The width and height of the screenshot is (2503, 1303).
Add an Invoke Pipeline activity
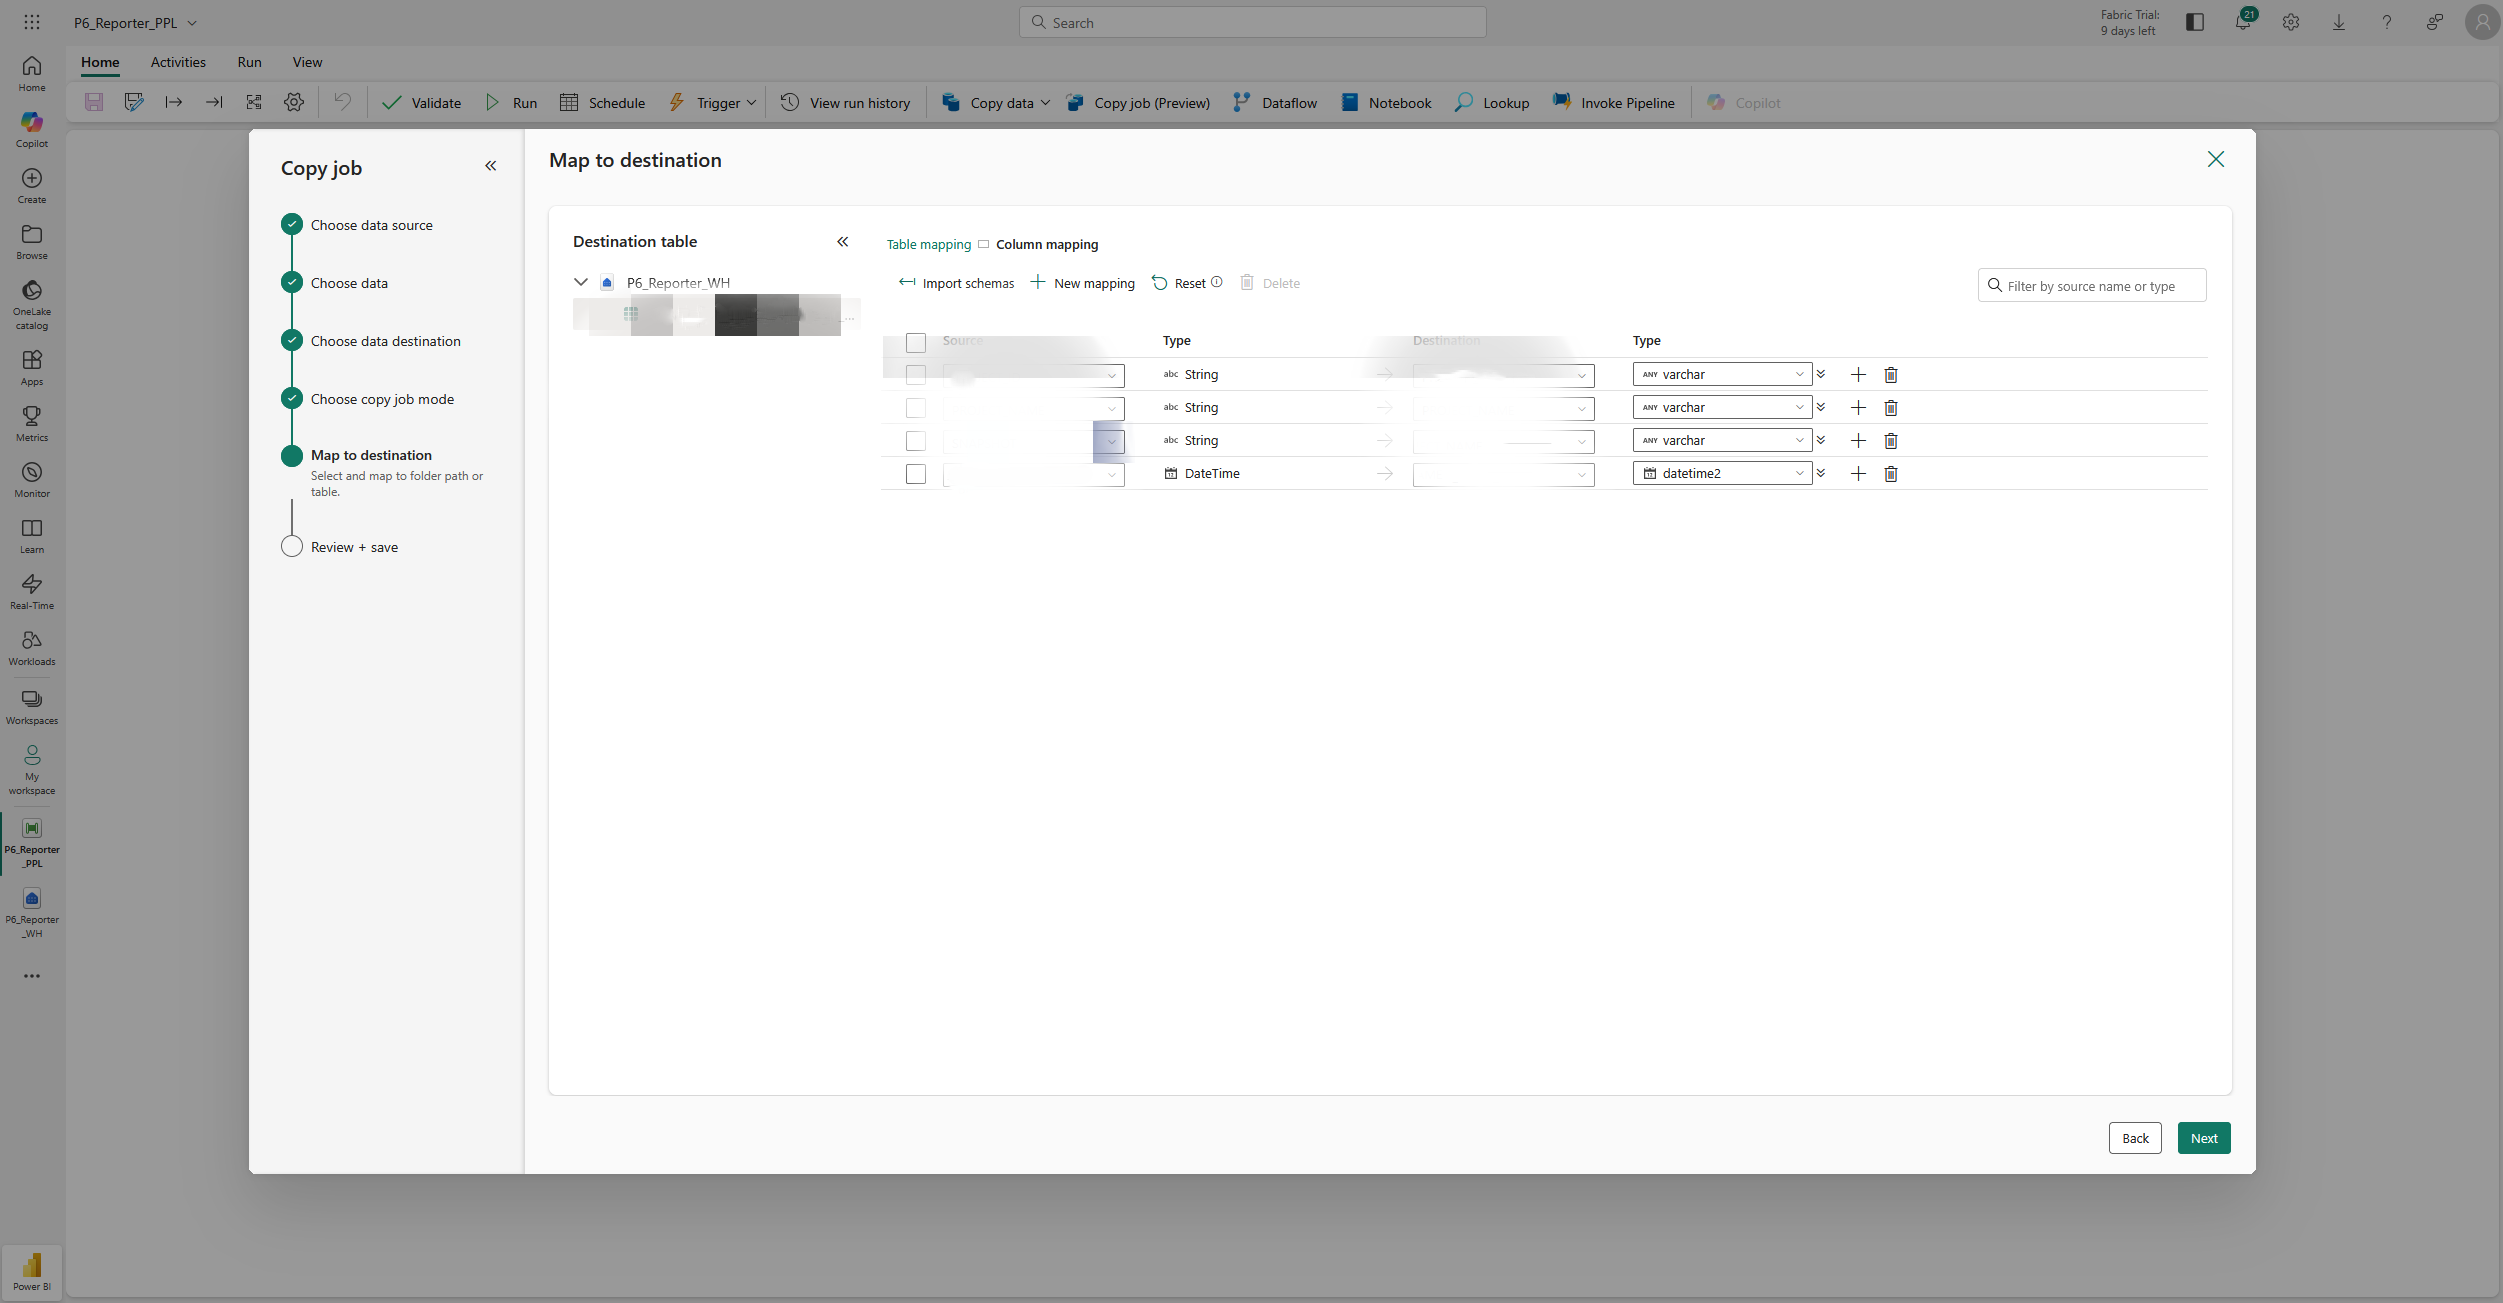tap(1613, 102)
